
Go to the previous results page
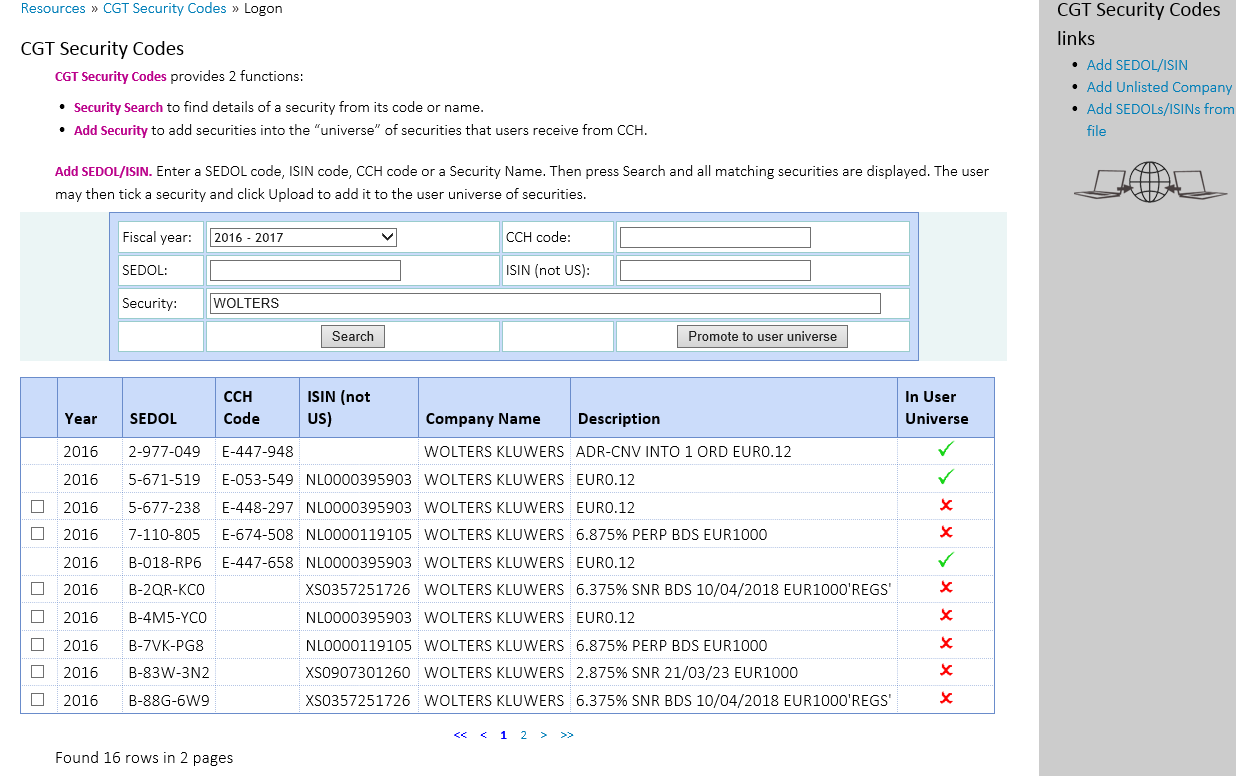click(484, 735)
